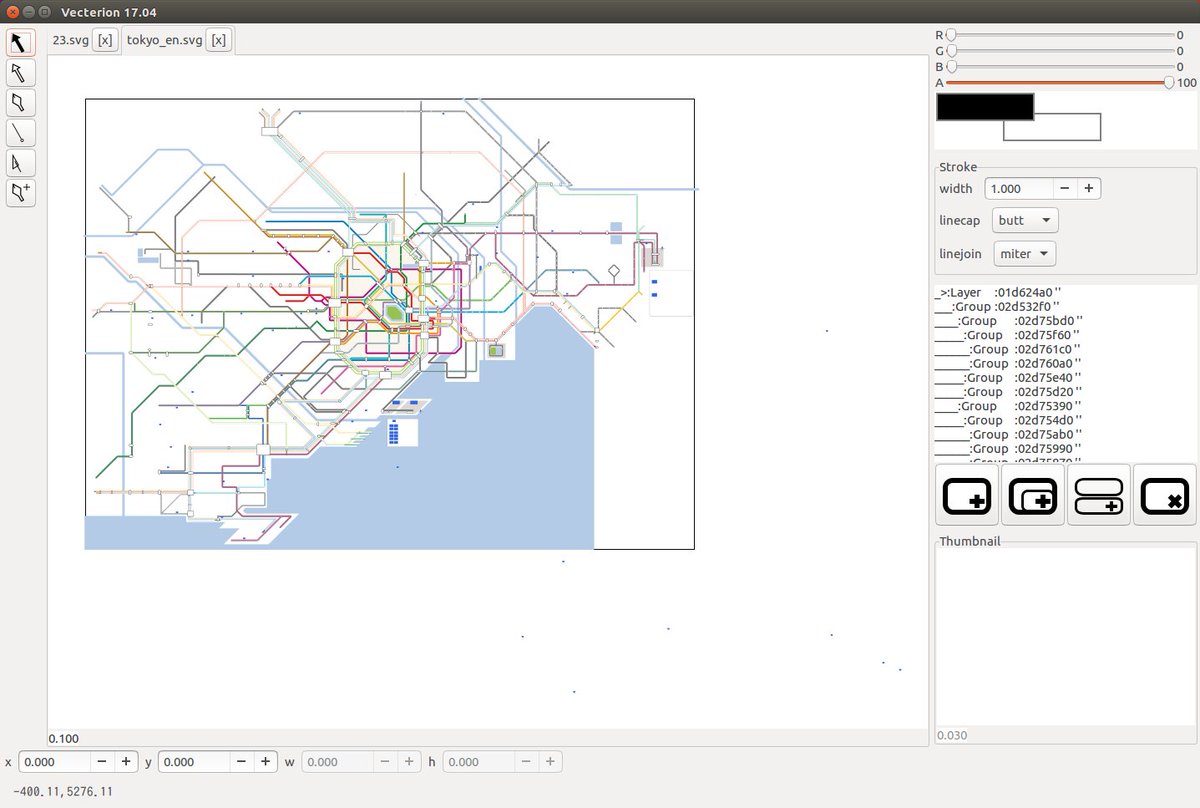Click the x position input field
This screenshot has width=1200, height=808.
click(55, 762)
